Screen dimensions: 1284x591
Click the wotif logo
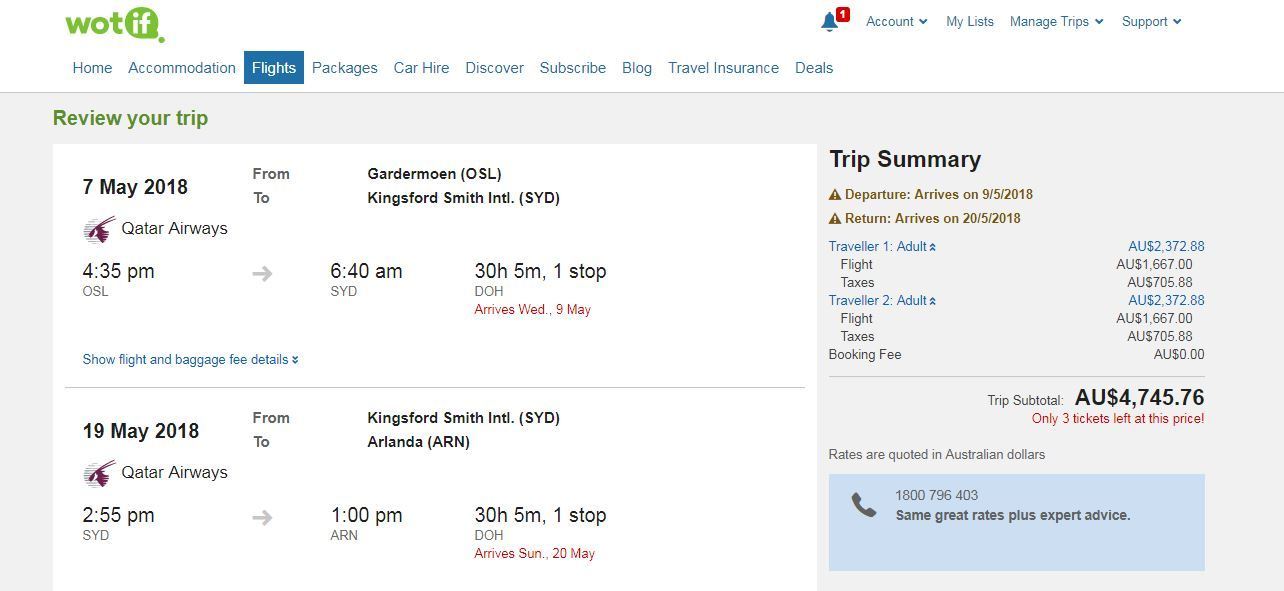[x=114, y=24]
